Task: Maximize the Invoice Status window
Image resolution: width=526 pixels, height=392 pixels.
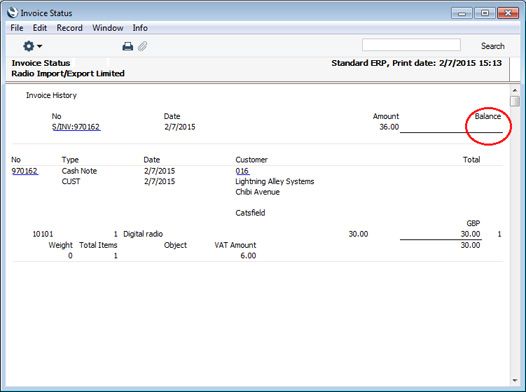Action: (485, 13)
